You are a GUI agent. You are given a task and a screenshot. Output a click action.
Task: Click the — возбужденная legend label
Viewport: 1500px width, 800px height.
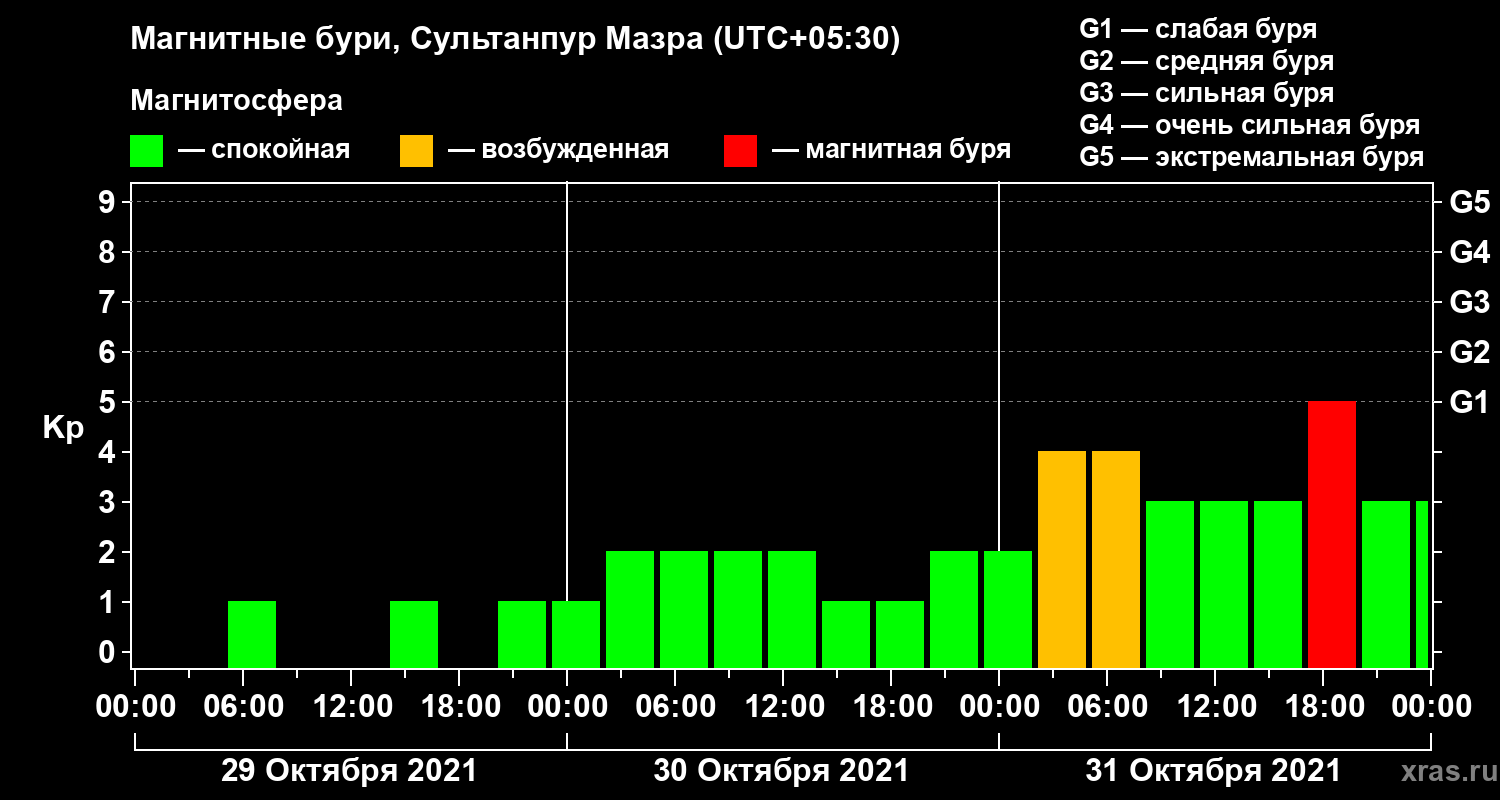tap(558, 151)
